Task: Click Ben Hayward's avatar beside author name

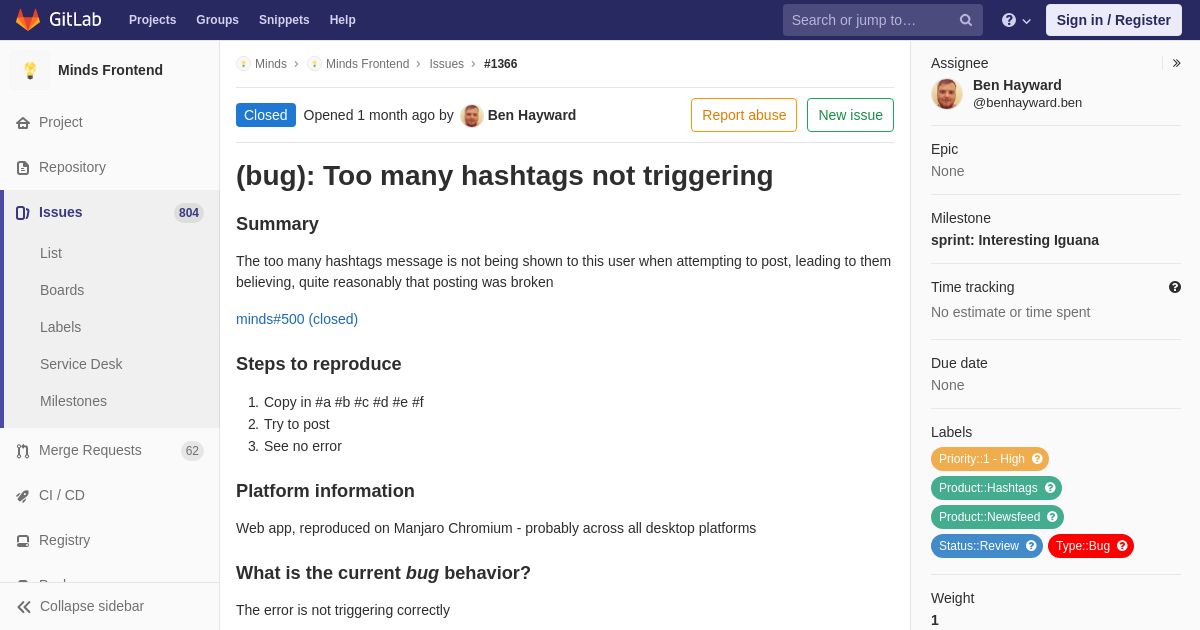Action: [472, 115]
